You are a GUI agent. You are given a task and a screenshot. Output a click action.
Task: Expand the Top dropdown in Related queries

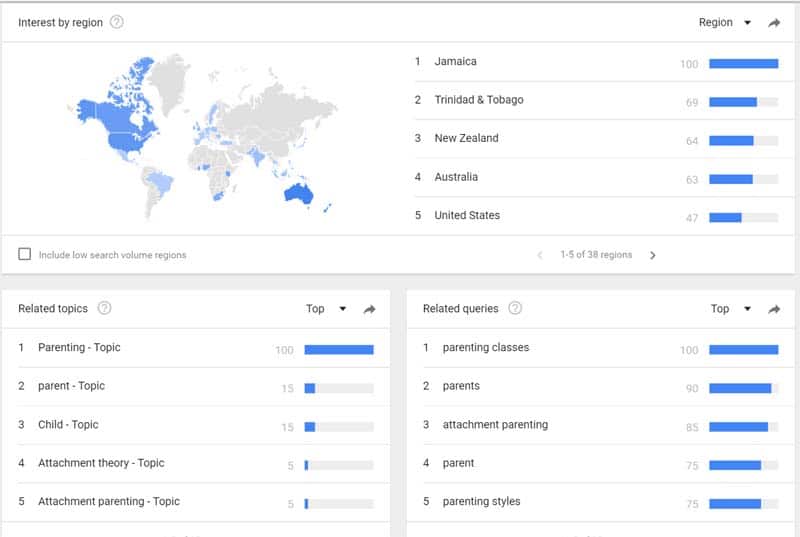pos(731,309)
